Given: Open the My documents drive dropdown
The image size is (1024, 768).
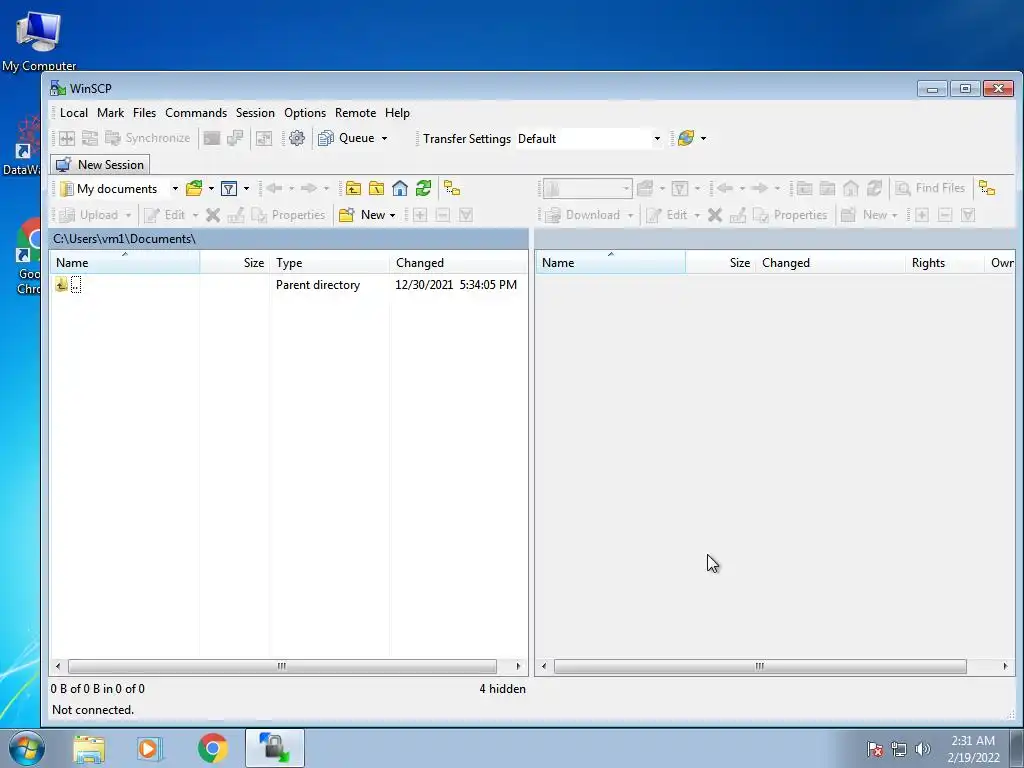Looking at the screenshot, I should [175, 189].
